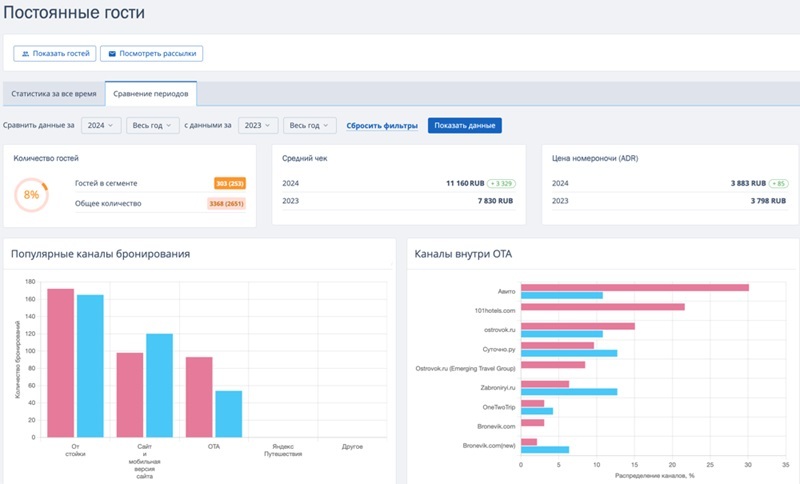The height and width of the screenshot is (484, 800).
Task: Click the Сбросить фильтры link
Action: click(x=382, y=125)
